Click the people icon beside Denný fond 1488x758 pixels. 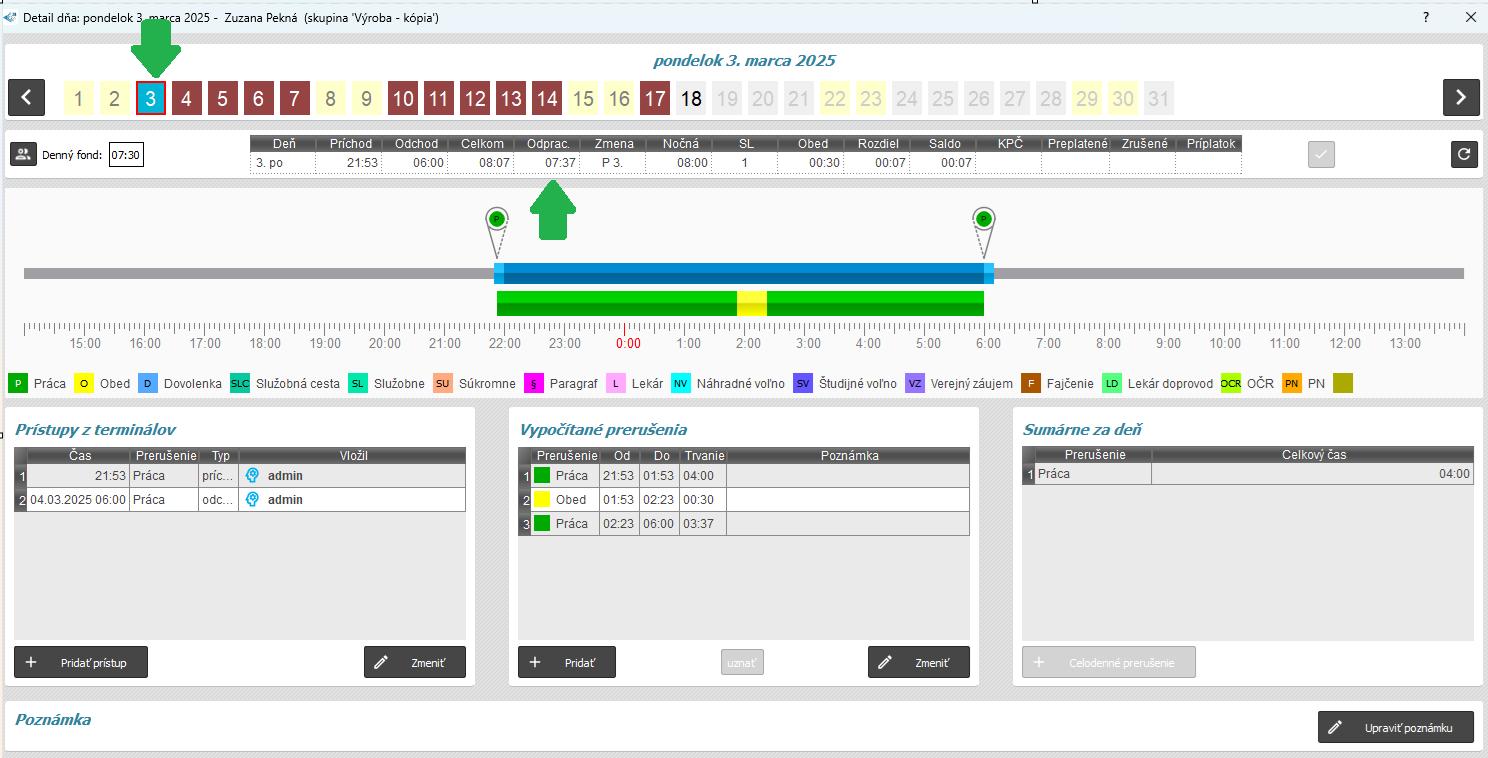tap(23, 154)
